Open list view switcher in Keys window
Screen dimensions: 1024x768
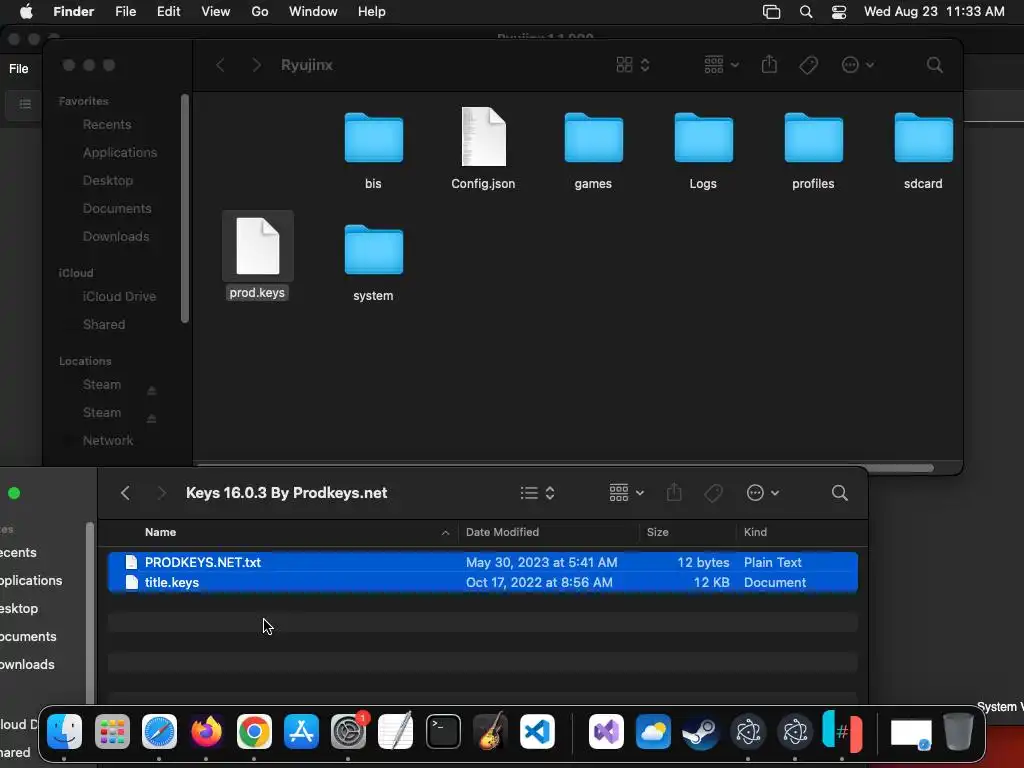pos(537,493)
